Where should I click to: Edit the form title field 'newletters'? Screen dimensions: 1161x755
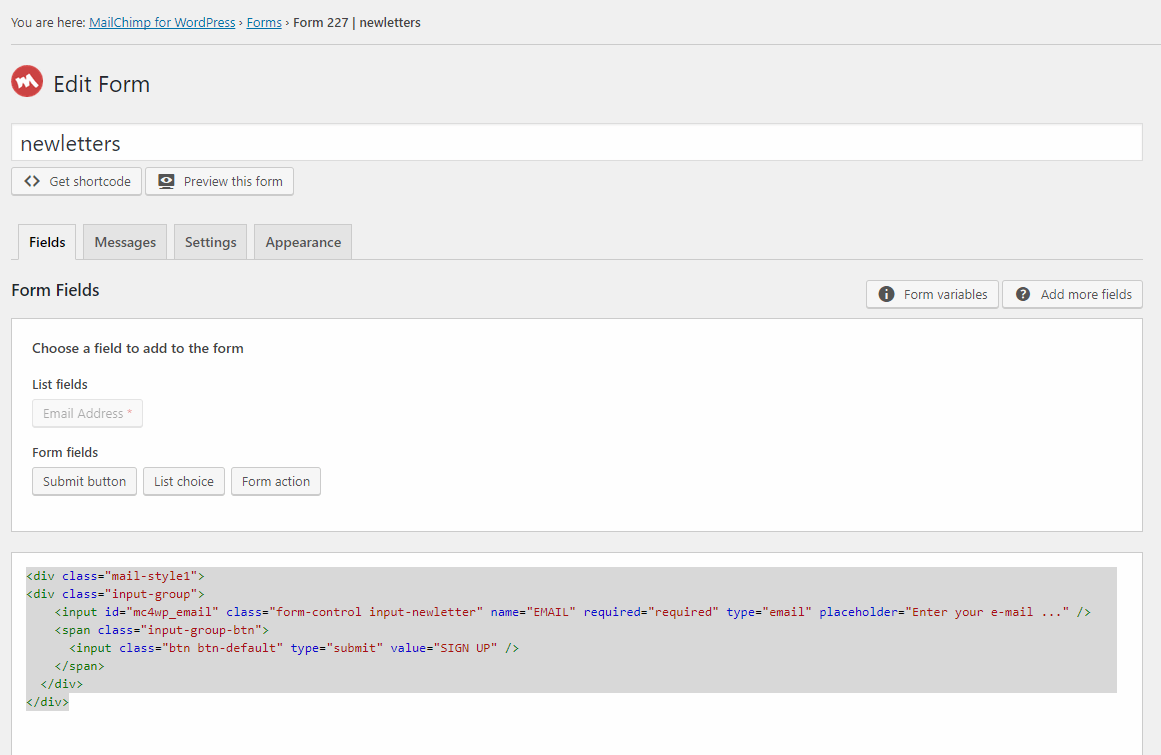[x=577, y=142]
